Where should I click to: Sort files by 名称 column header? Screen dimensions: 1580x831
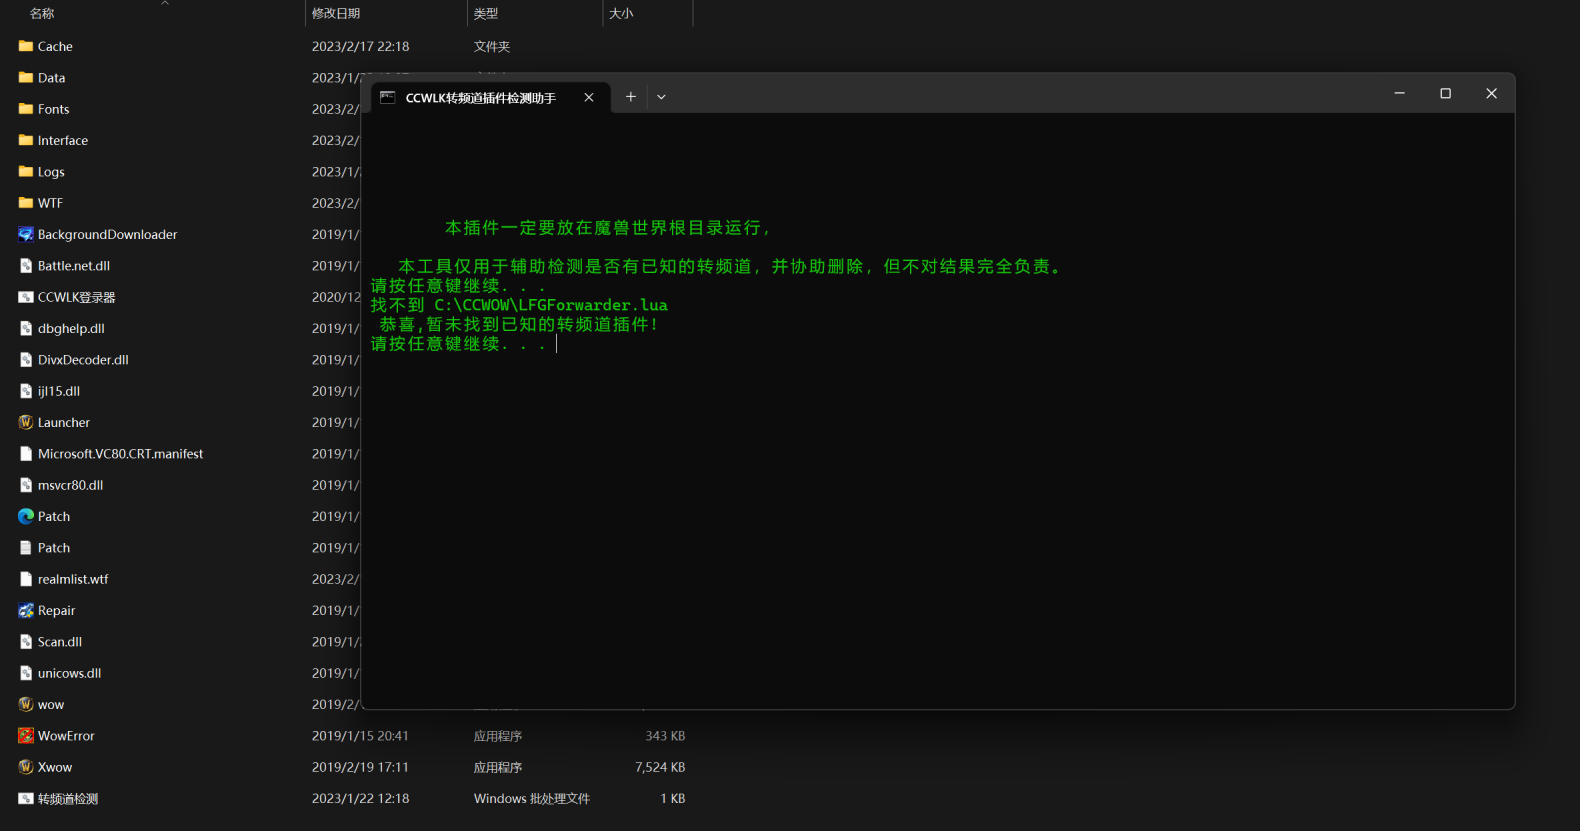point(42,13)
